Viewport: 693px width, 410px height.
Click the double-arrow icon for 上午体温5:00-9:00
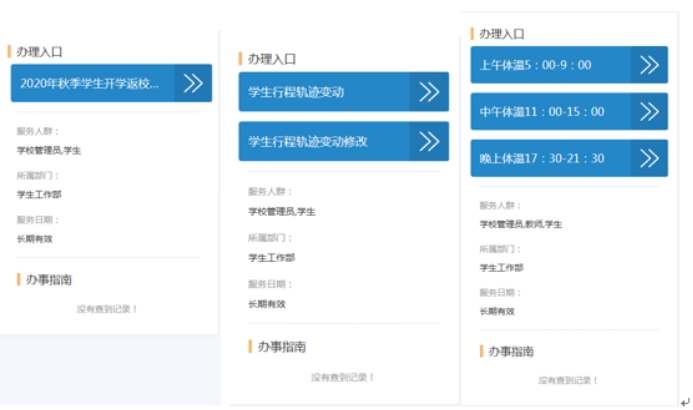pos(649,65)
